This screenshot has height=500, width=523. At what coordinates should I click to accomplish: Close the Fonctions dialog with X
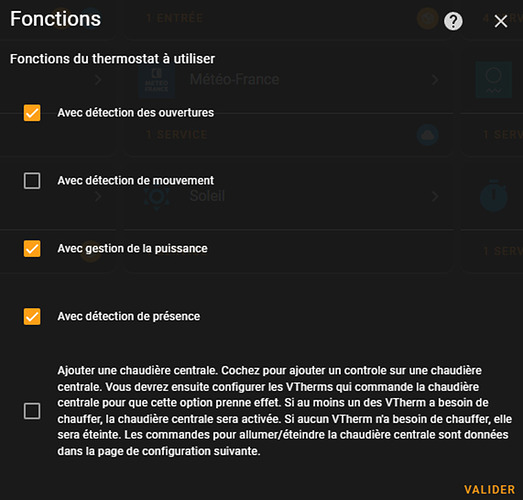[x=501, y=21]
